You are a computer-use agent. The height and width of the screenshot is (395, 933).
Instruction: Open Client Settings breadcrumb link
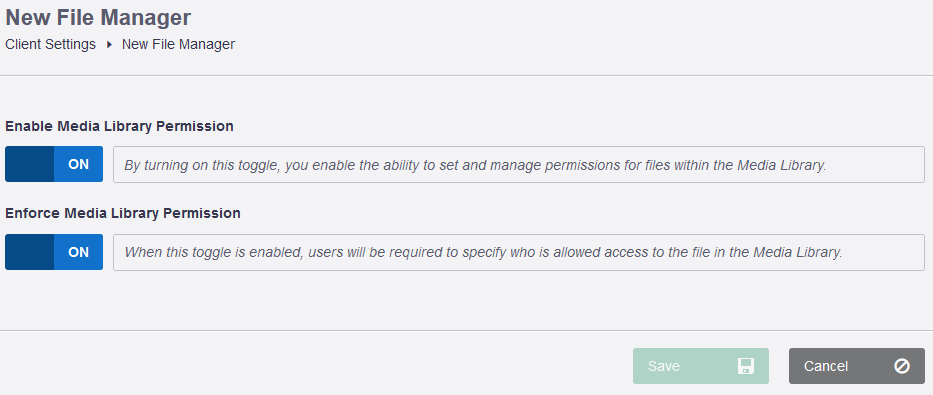(x=51, y=45)
